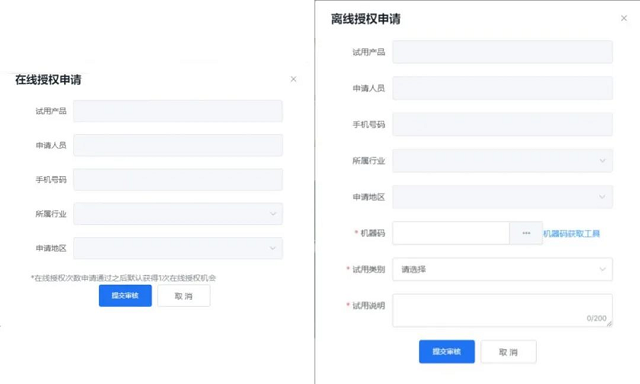
Task: Select 试用产品 field in offline form
Action: (x=502, y=52)
